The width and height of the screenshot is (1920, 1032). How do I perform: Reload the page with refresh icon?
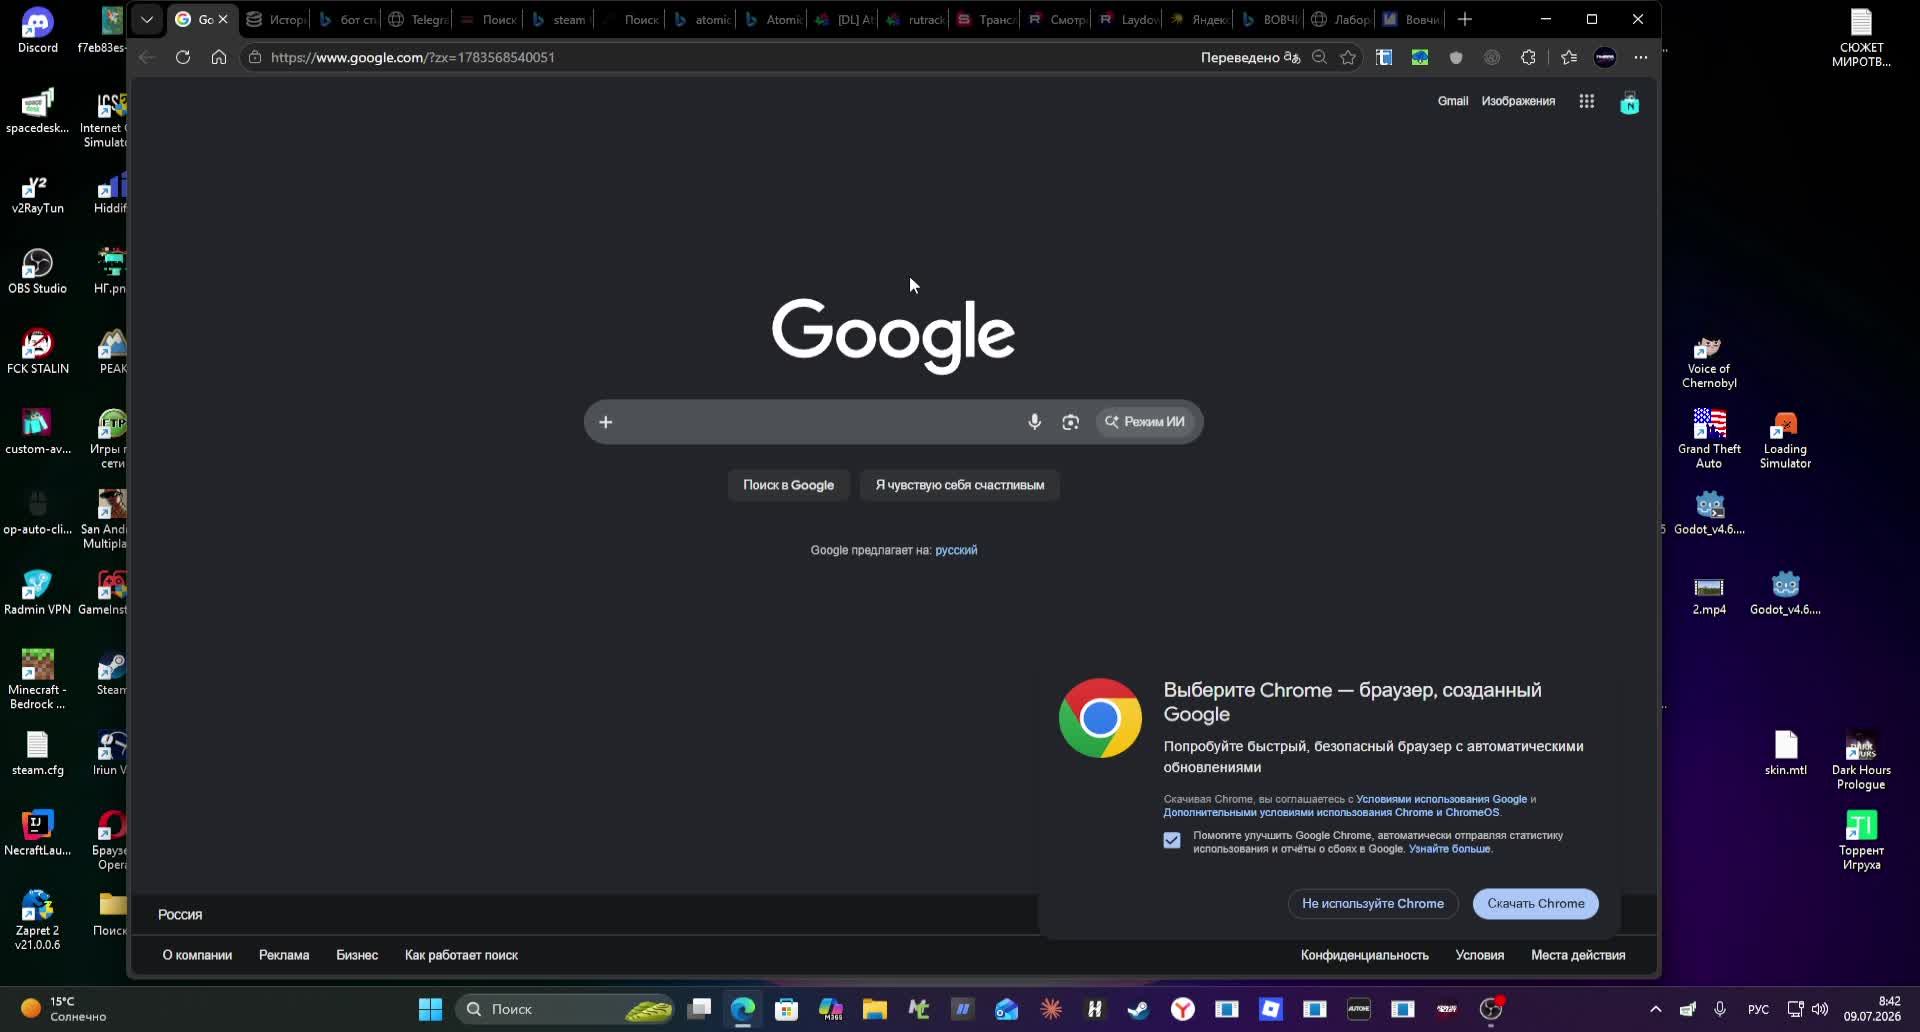tap(183, 57)
